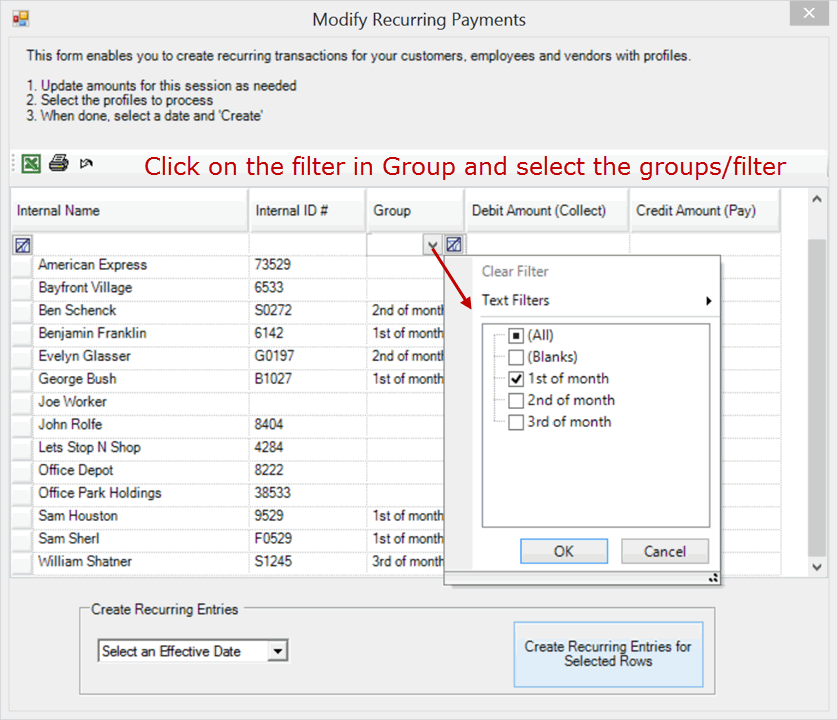The width and height of the screenshot is (838, 720).
Task: Click the Print icon in toolbar
Action: tap(59, 163)
